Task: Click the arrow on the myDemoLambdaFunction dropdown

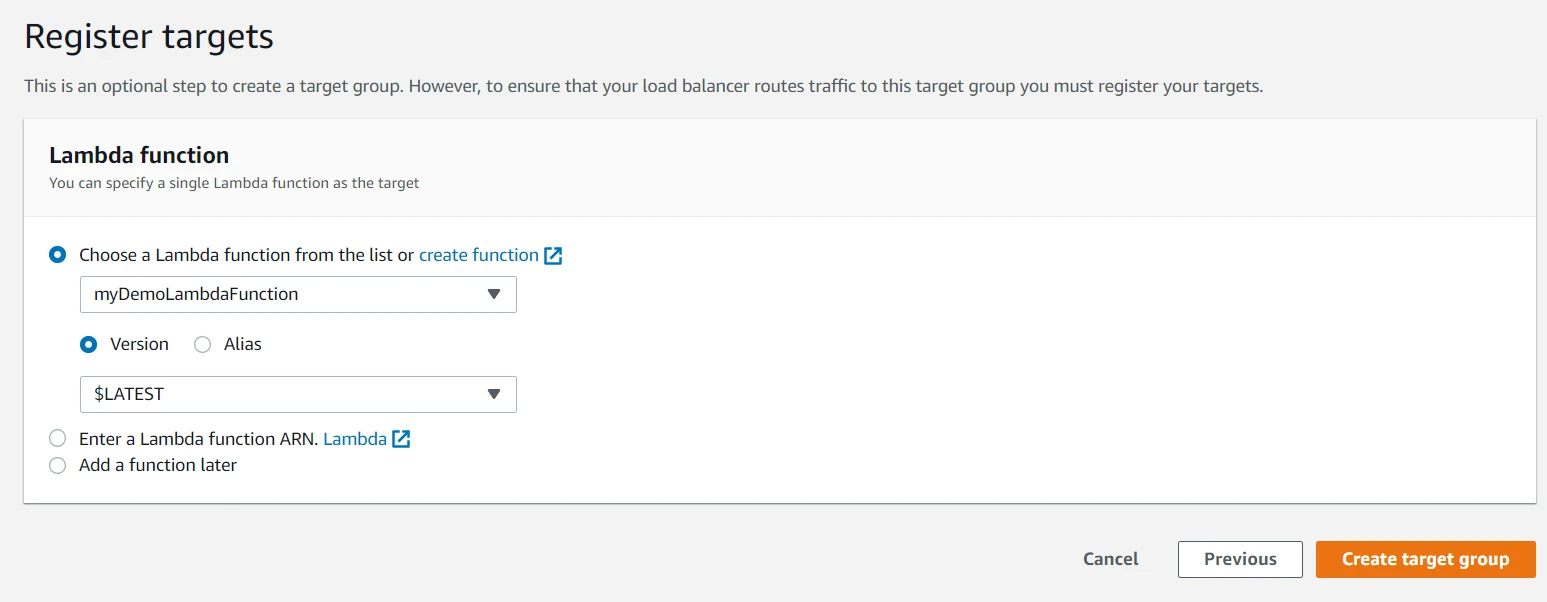Action: click(493, 294)
